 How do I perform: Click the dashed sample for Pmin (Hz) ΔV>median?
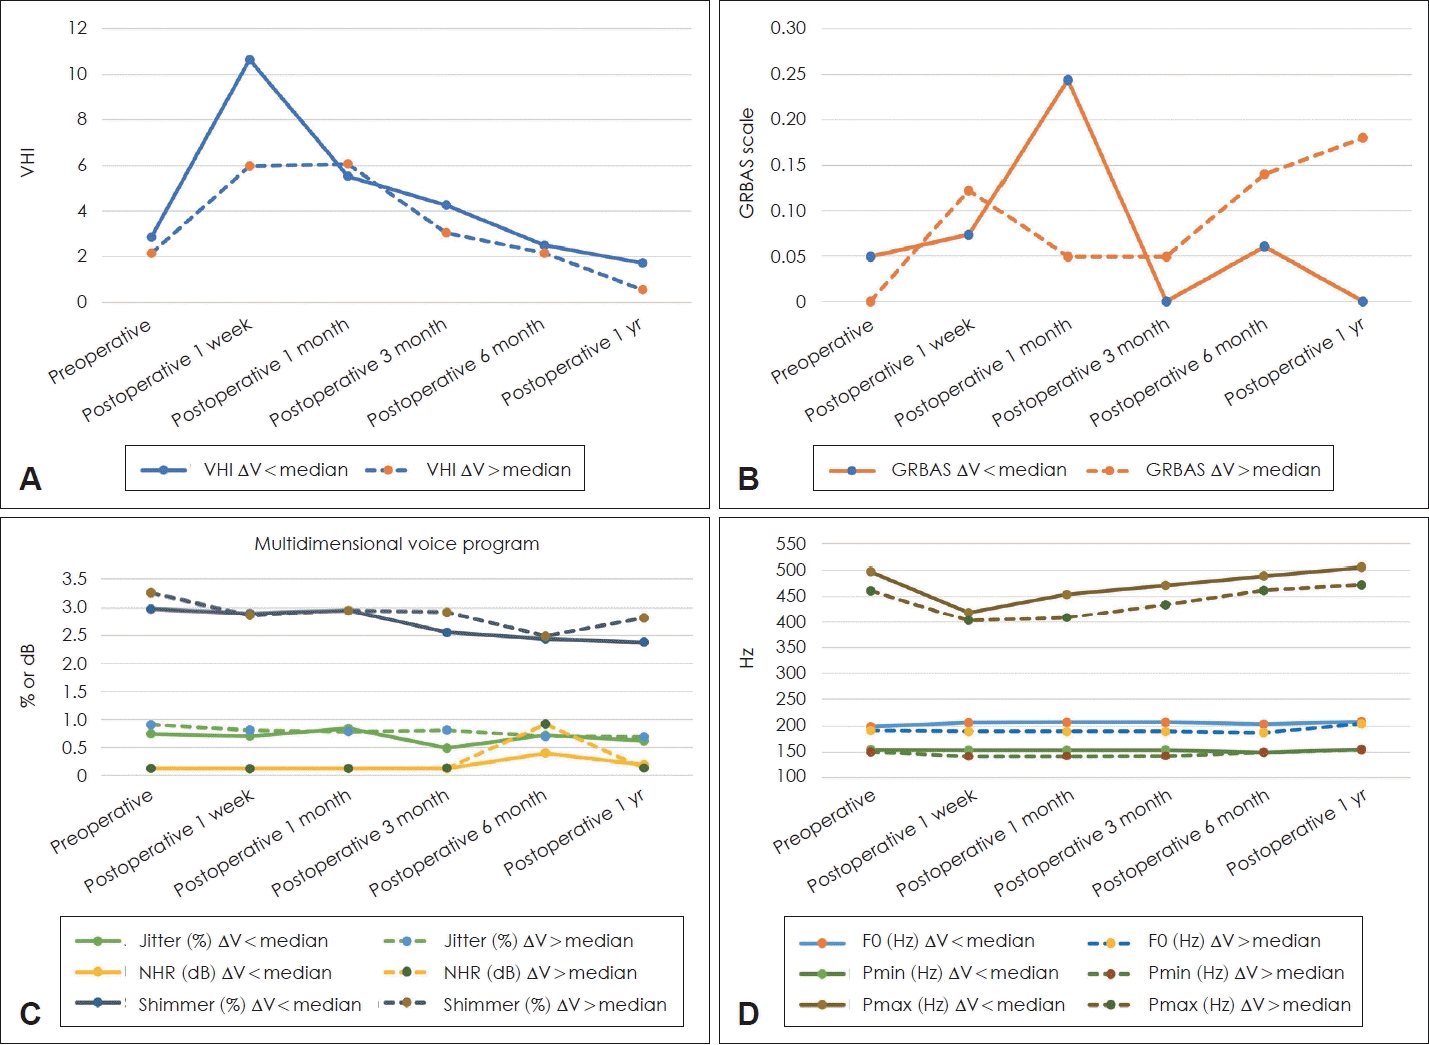1109,973
